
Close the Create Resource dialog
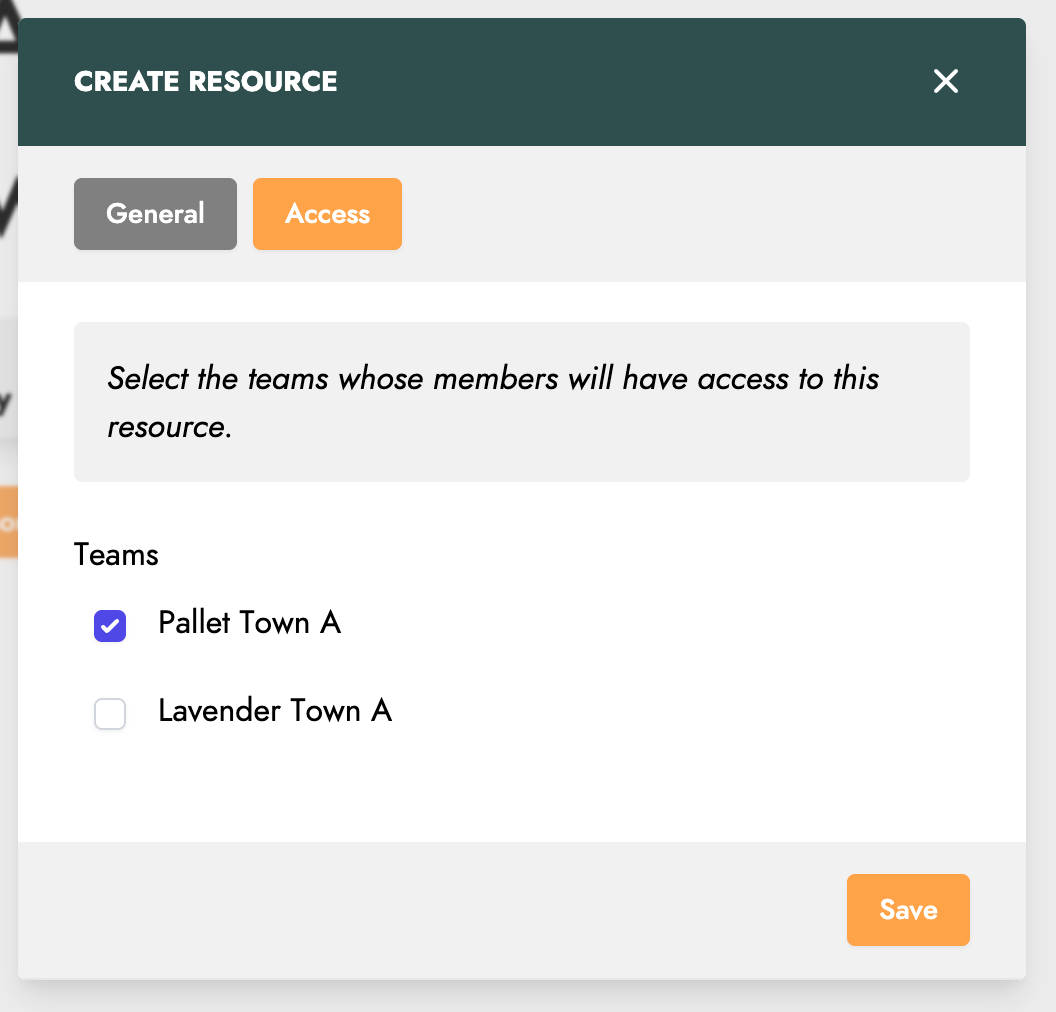click(945, 82)
